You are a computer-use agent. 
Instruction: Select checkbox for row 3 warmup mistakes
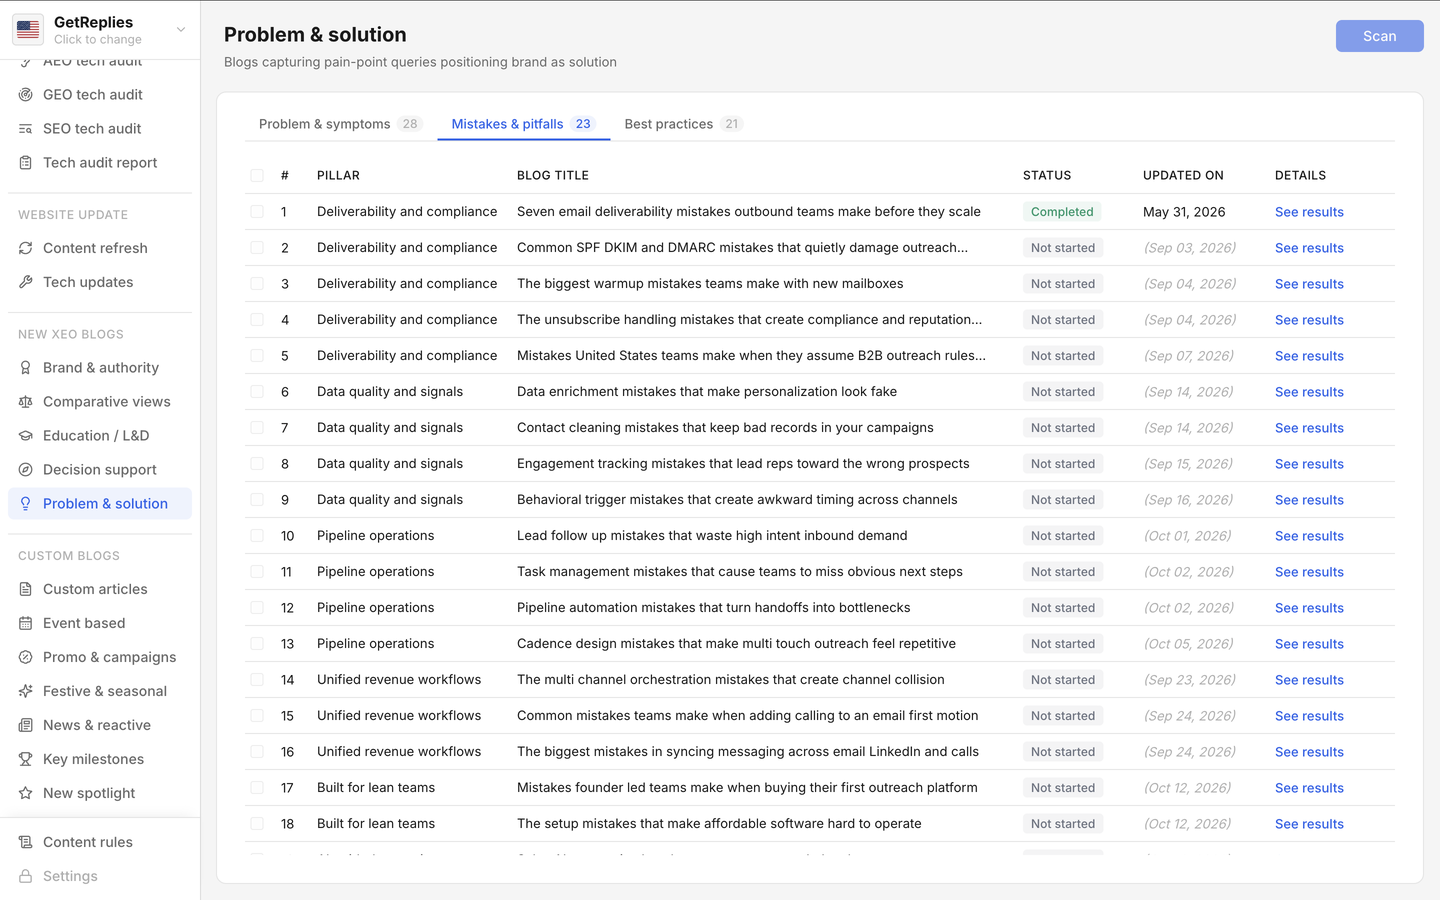[257, 284]
